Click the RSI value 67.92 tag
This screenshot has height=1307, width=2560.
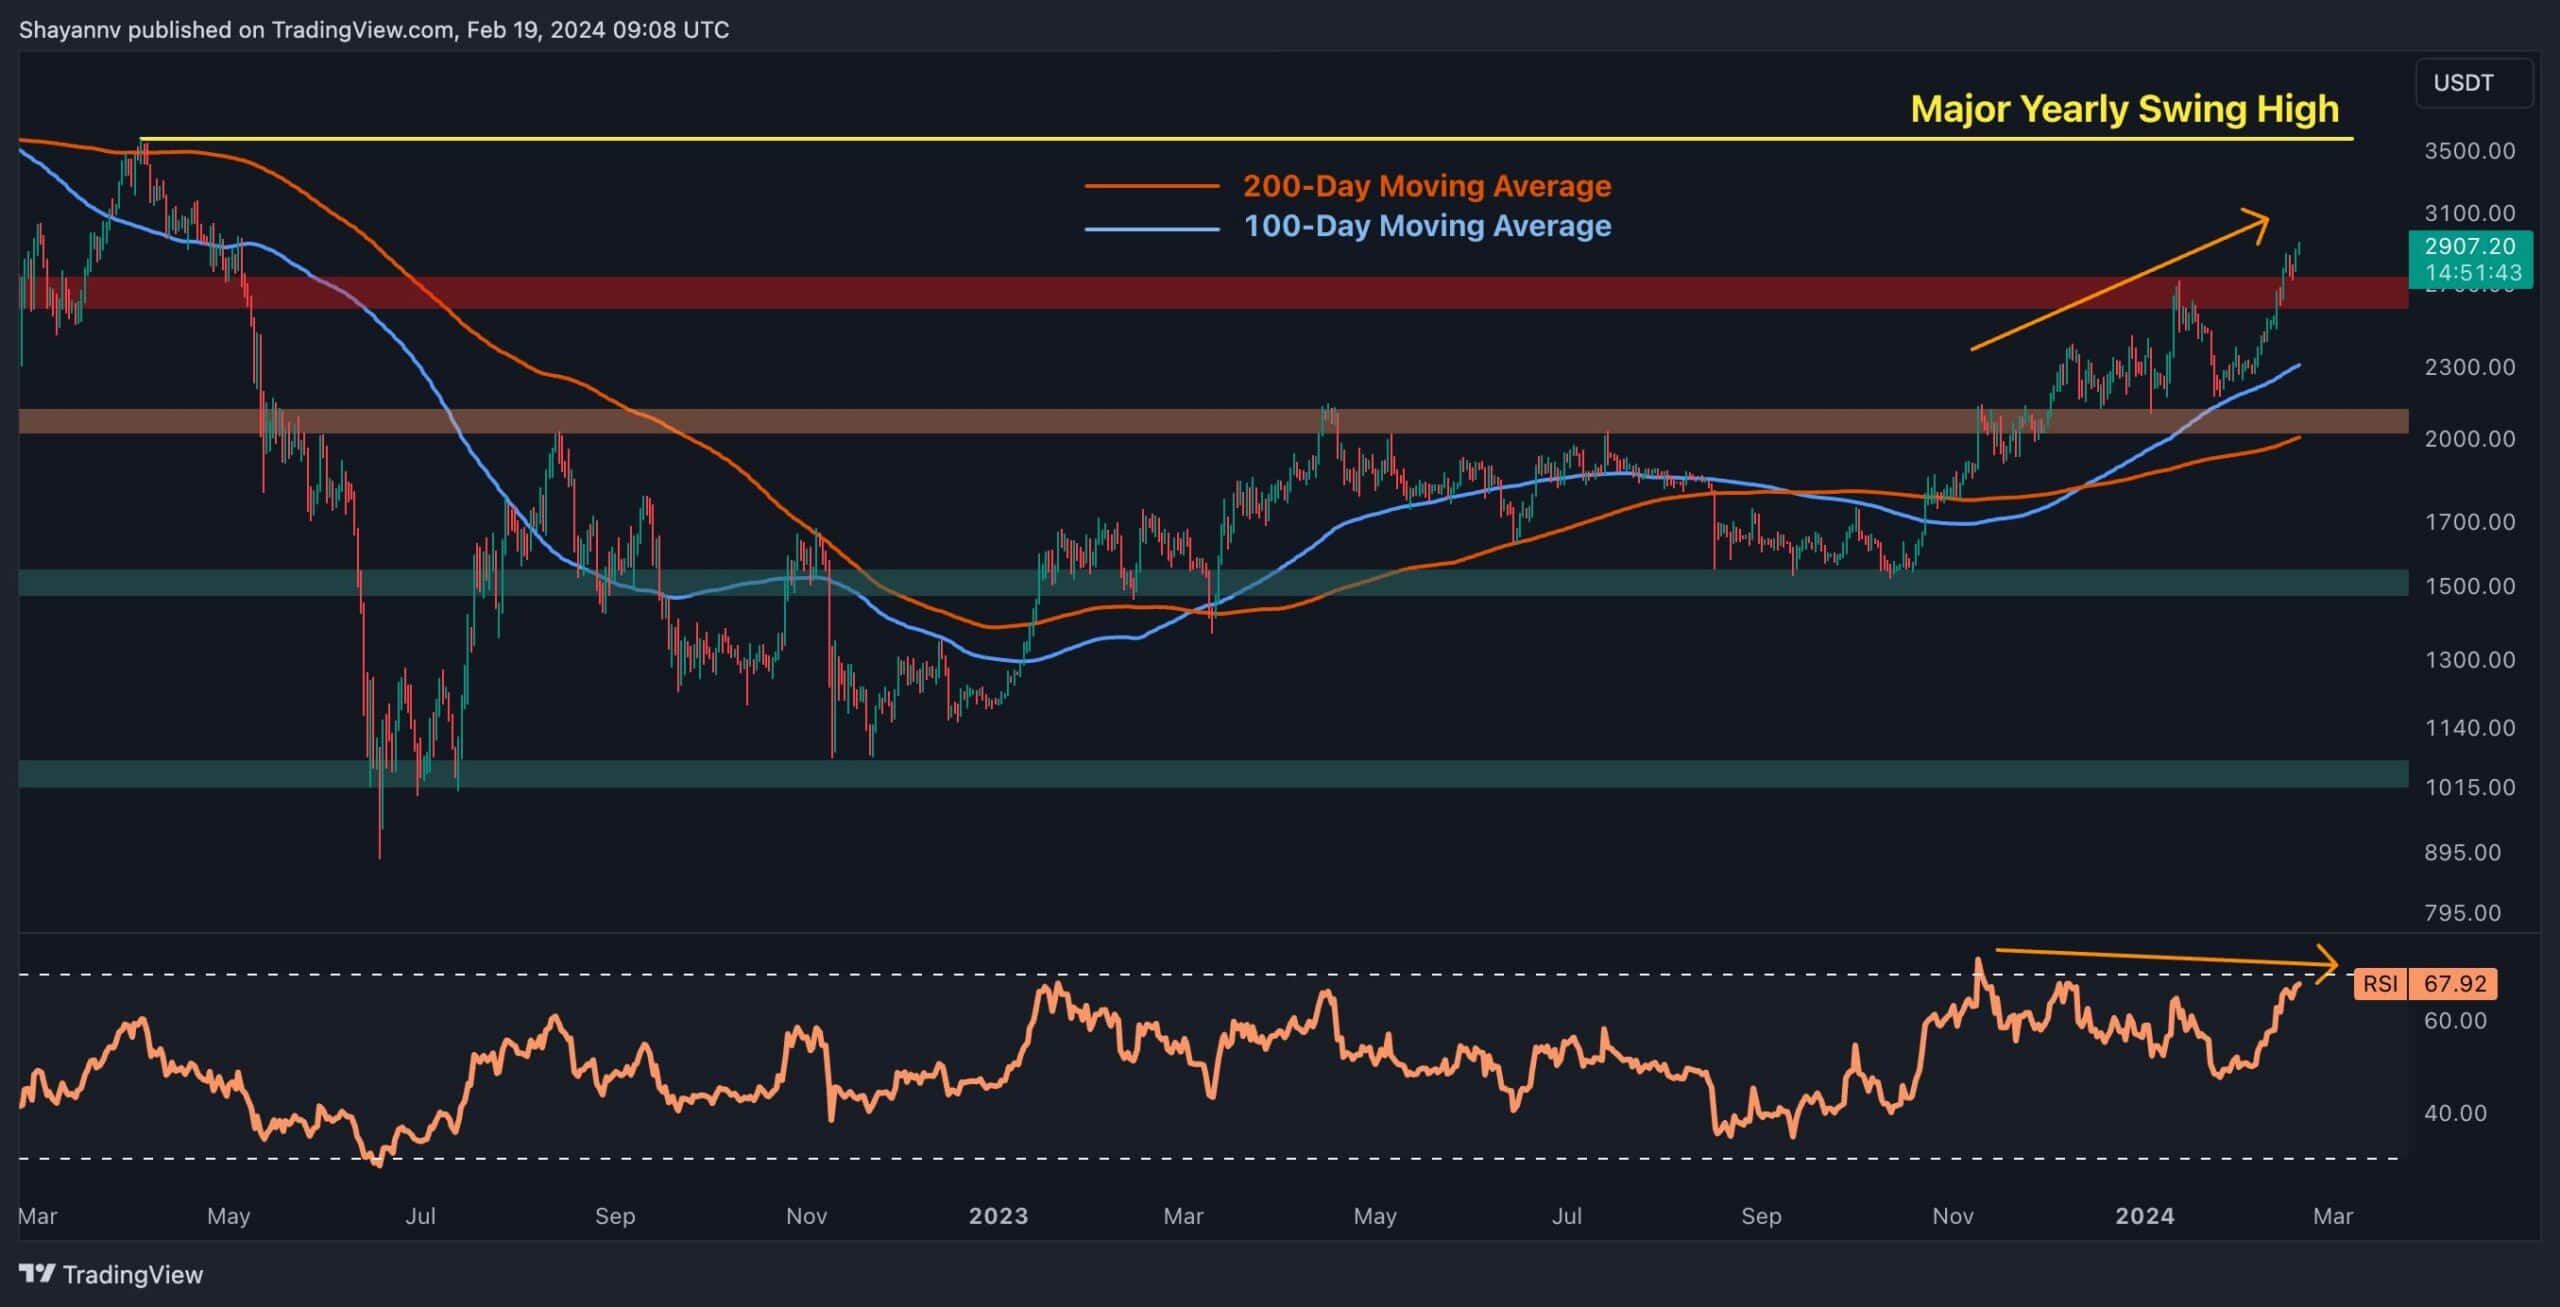2453,984
